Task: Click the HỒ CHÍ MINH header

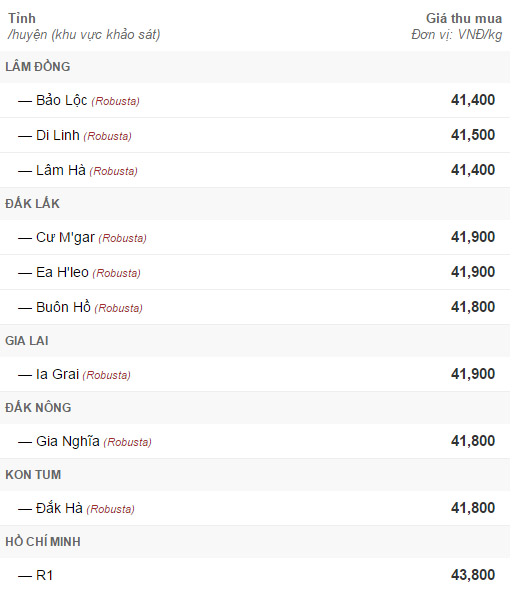Action: point(255,542)
